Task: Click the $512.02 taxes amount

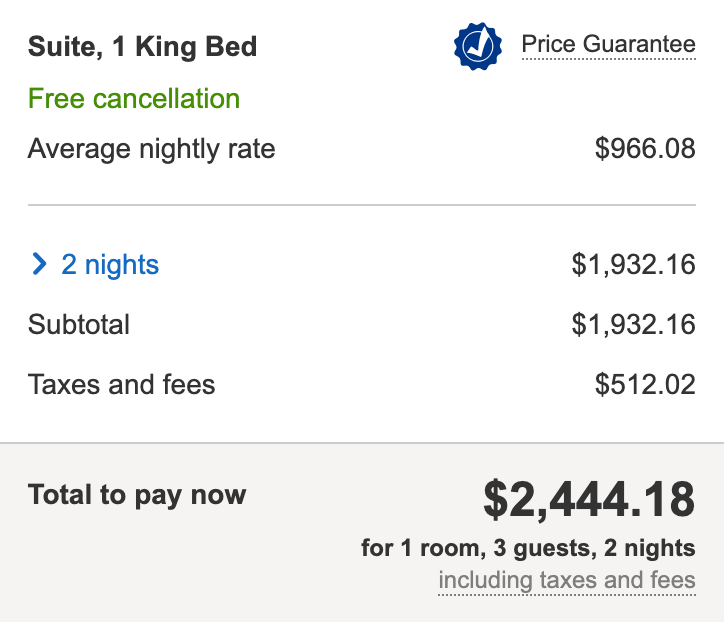Action: point(645,384)
